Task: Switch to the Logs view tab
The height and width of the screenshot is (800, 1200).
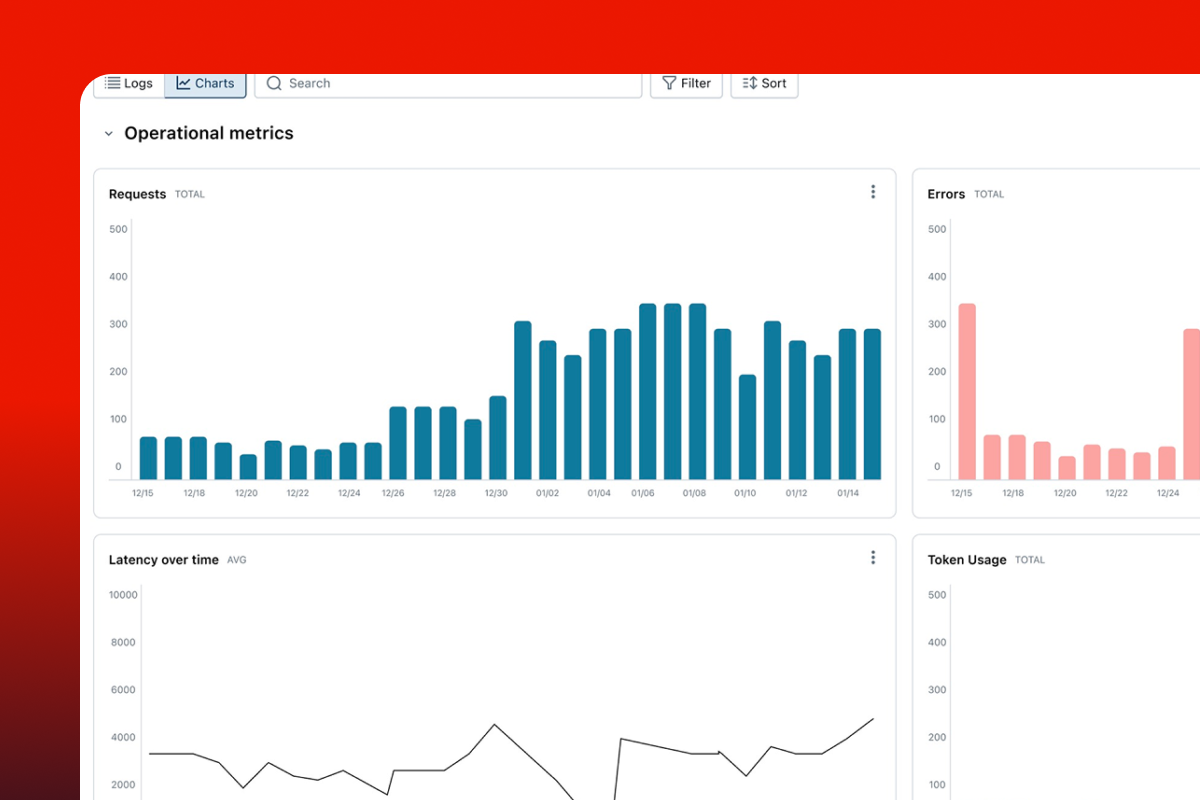Action: (129, 84)
